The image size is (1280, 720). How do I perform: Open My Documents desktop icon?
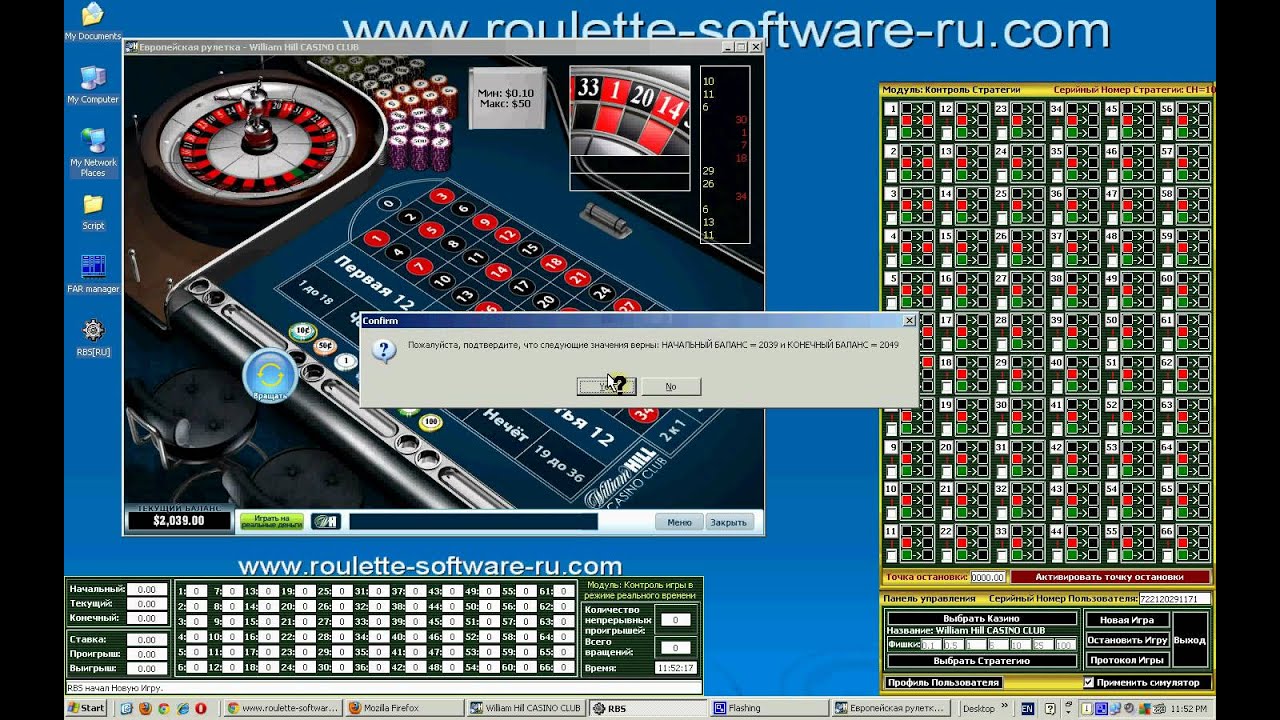click(92, 21)
